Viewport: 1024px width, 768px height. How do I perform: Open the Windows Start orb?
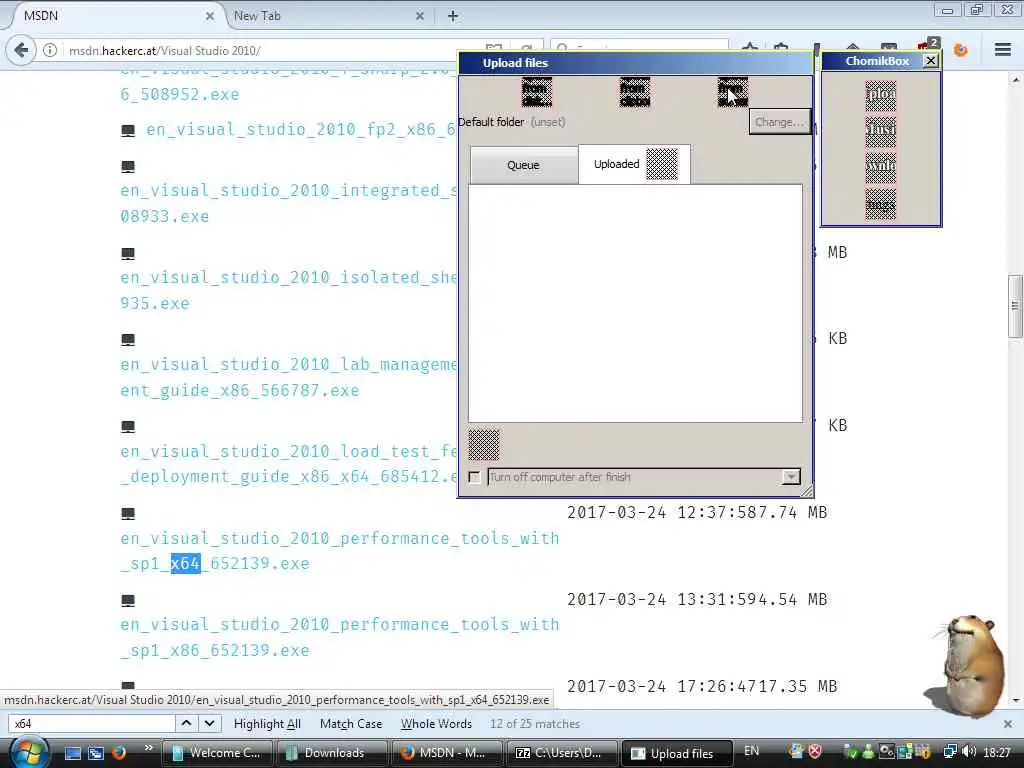29,752
